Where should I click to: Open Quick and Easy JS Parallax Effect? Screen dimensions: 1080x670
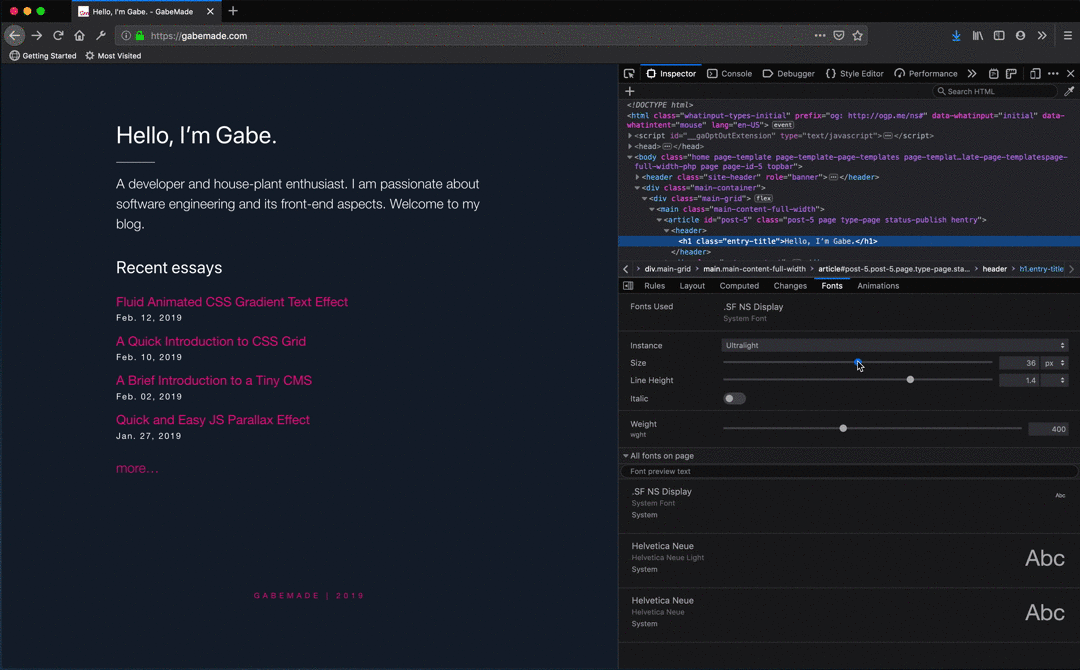[213, 419]
